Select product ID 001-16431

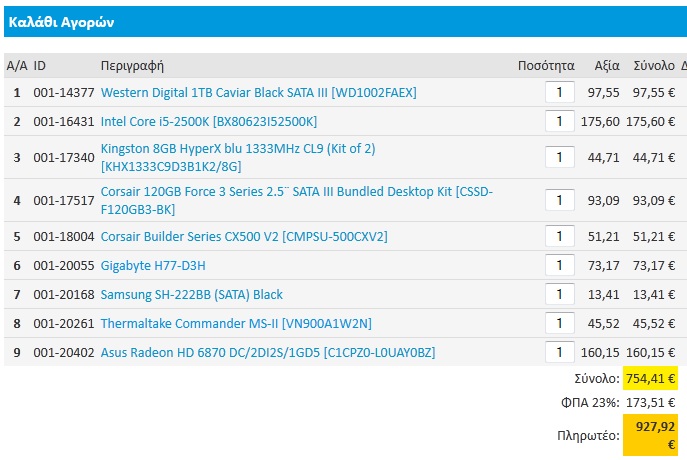(x=64, y=121)
